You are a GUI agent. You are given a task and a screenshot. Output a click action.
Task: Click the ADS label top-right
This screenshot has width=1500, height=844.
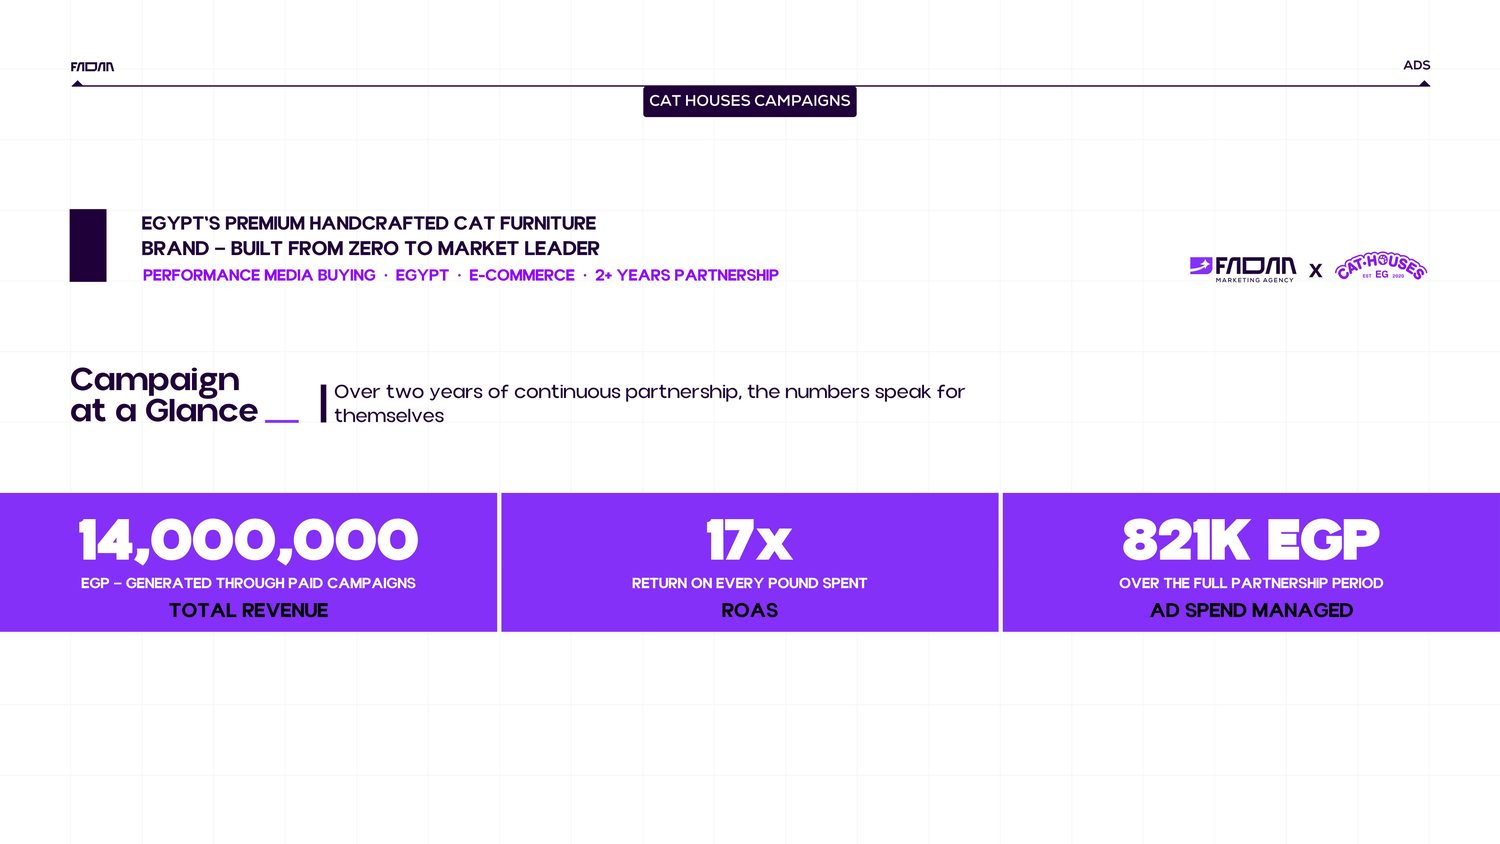[x=1416, y=65]
